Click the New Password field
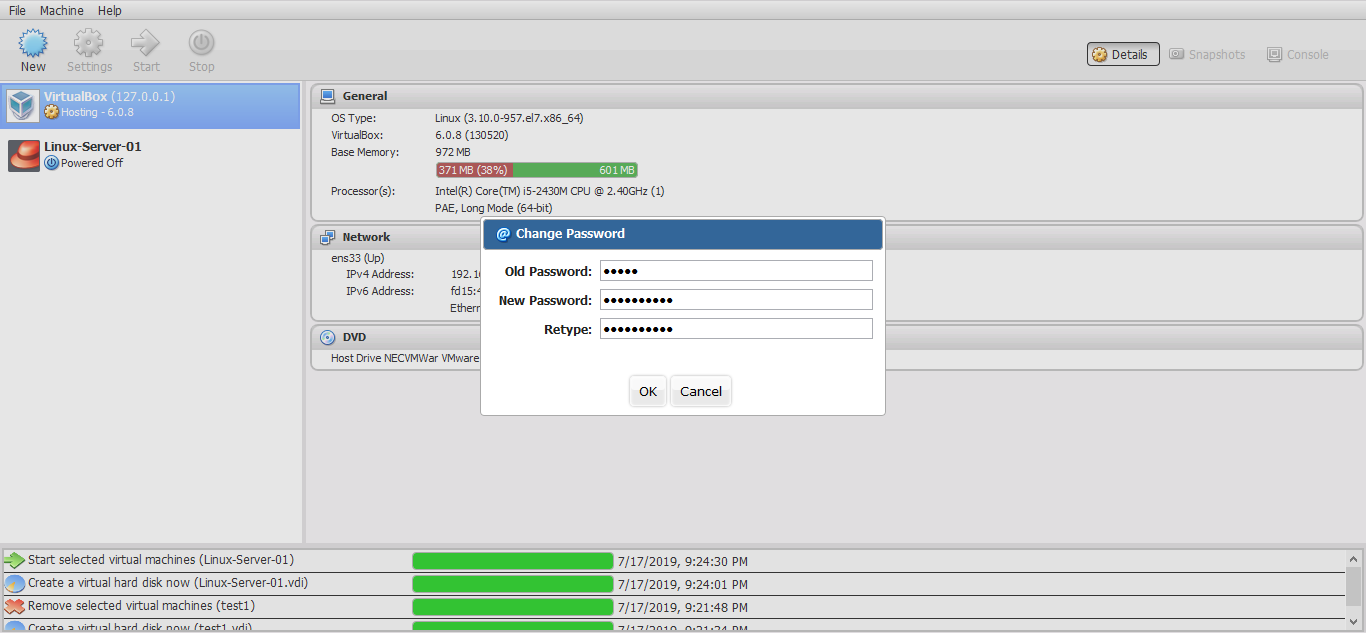The height and width of the screenshot is (633, 1366). click(x=736, y=300)
